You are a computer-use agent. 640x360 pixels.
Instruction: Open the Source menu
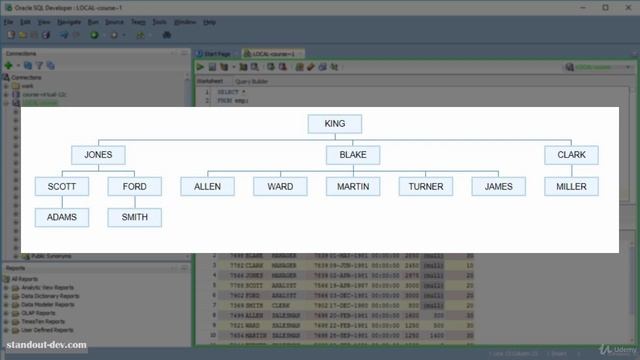[114, 22]
